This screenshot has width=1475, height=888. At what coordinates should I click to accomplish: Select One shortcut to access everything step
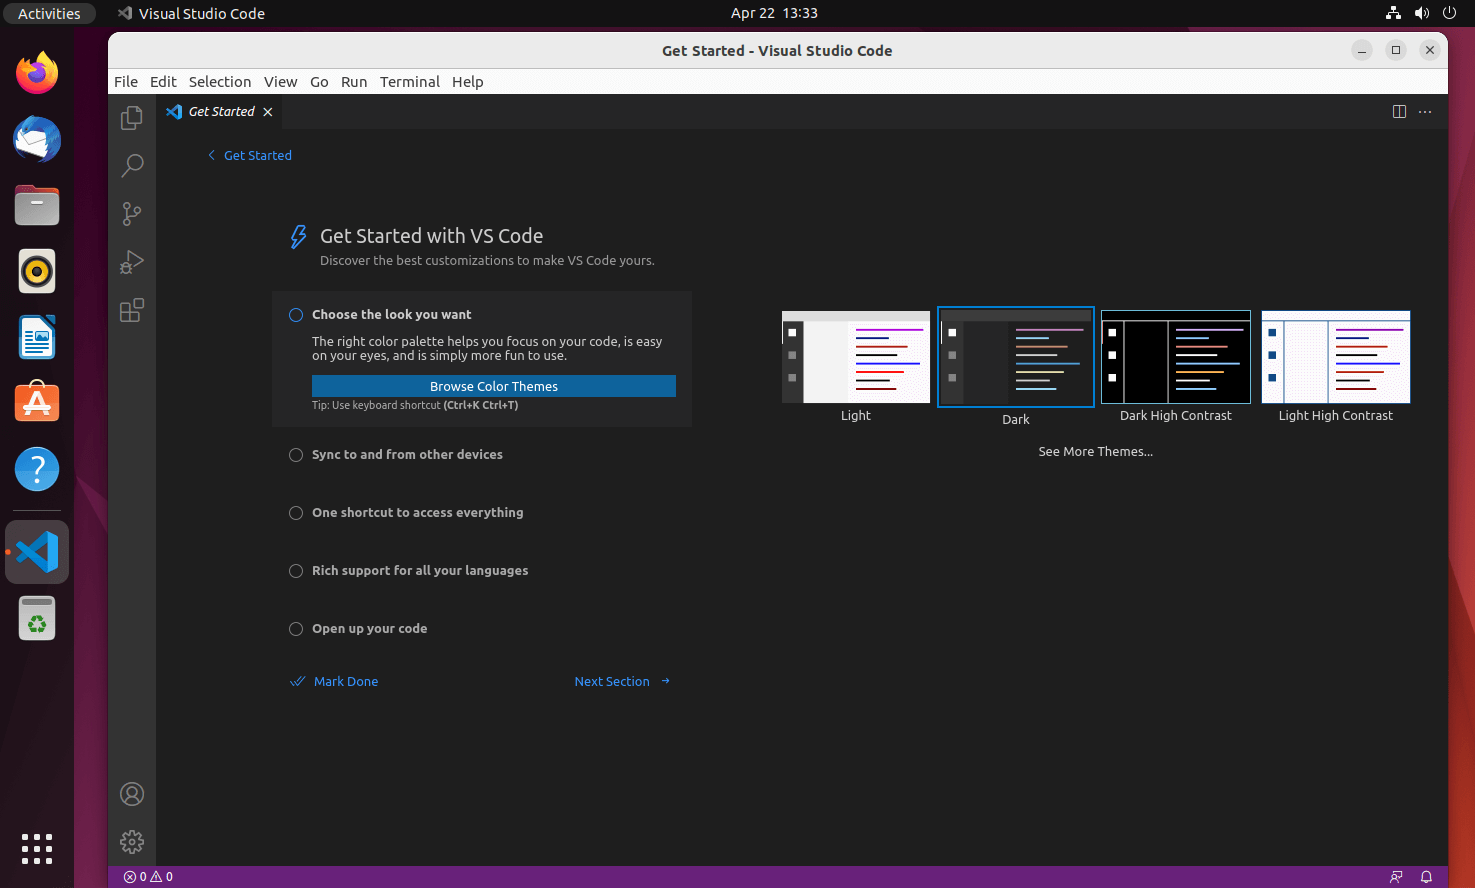tap(417, 512)
